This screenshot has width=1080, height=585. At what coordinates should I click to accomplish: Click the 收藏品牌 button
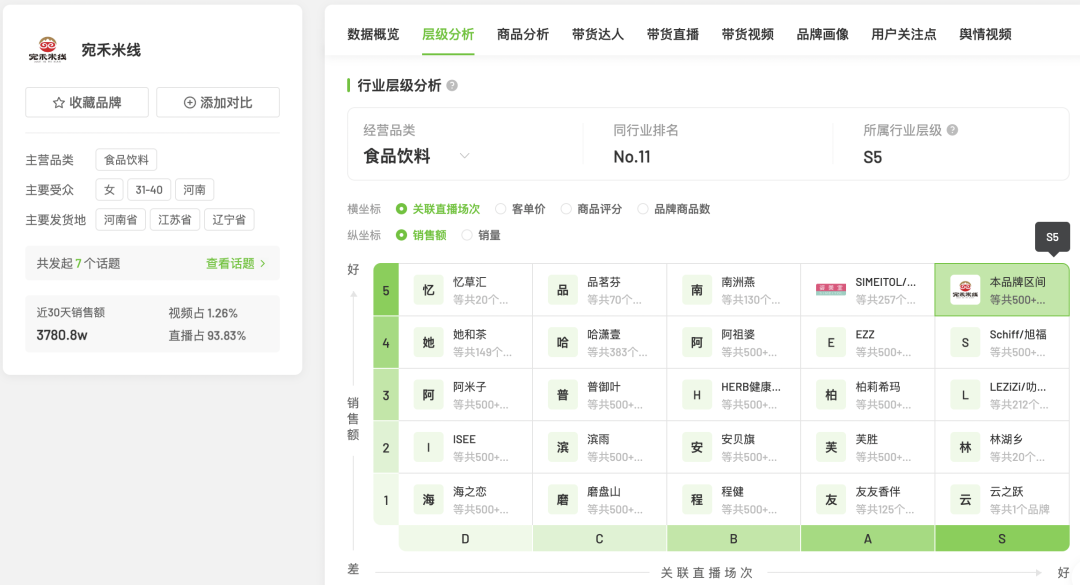point(87,102)
